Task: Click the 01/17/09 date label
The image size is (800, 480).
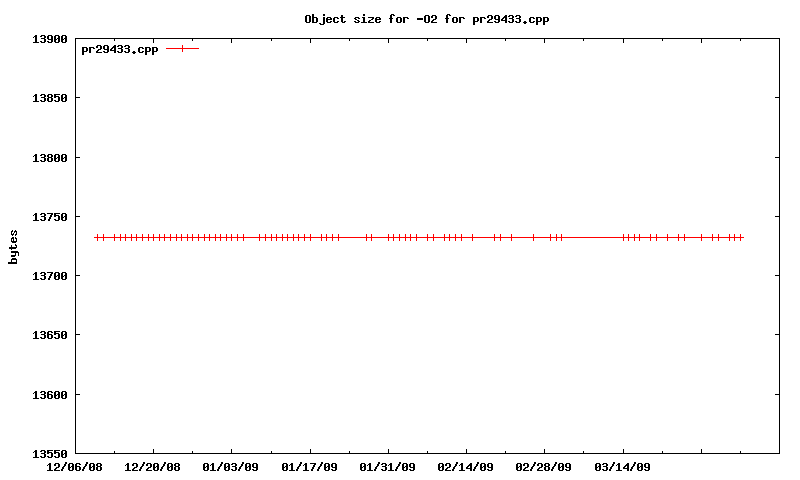Action: coord(309,467)
